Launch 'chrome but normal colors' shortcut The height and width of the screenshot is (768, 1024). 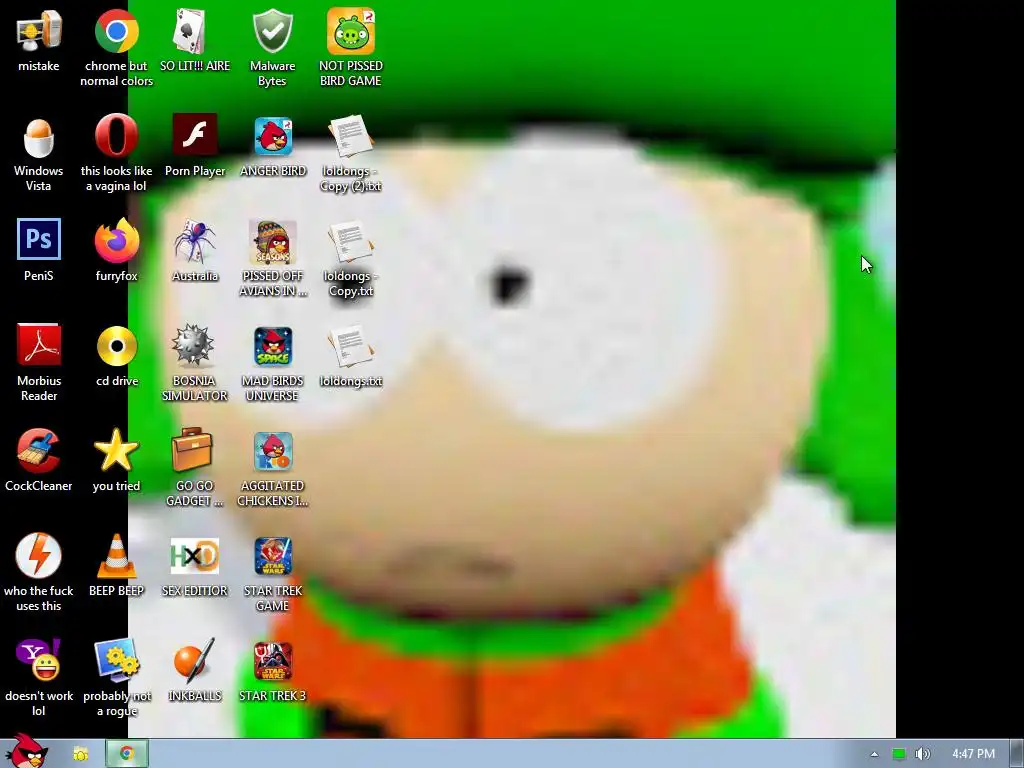[116, 31]
